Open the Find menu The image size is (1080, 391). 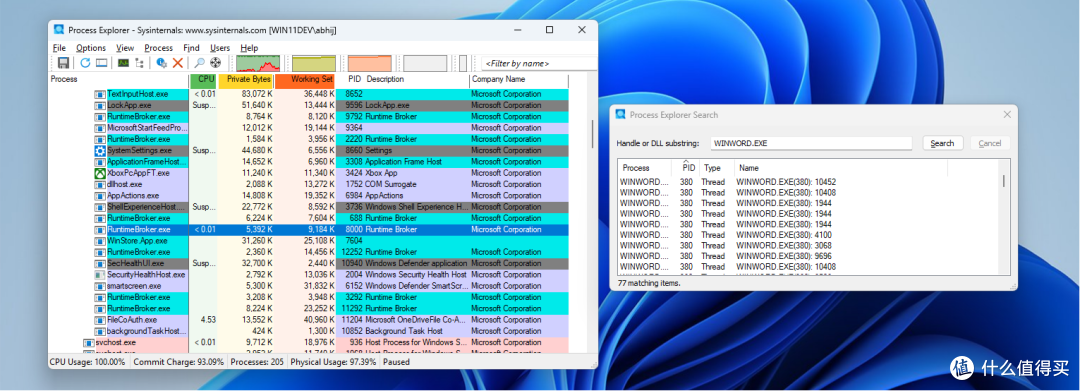pyautogui.click(x=191, y=48)
